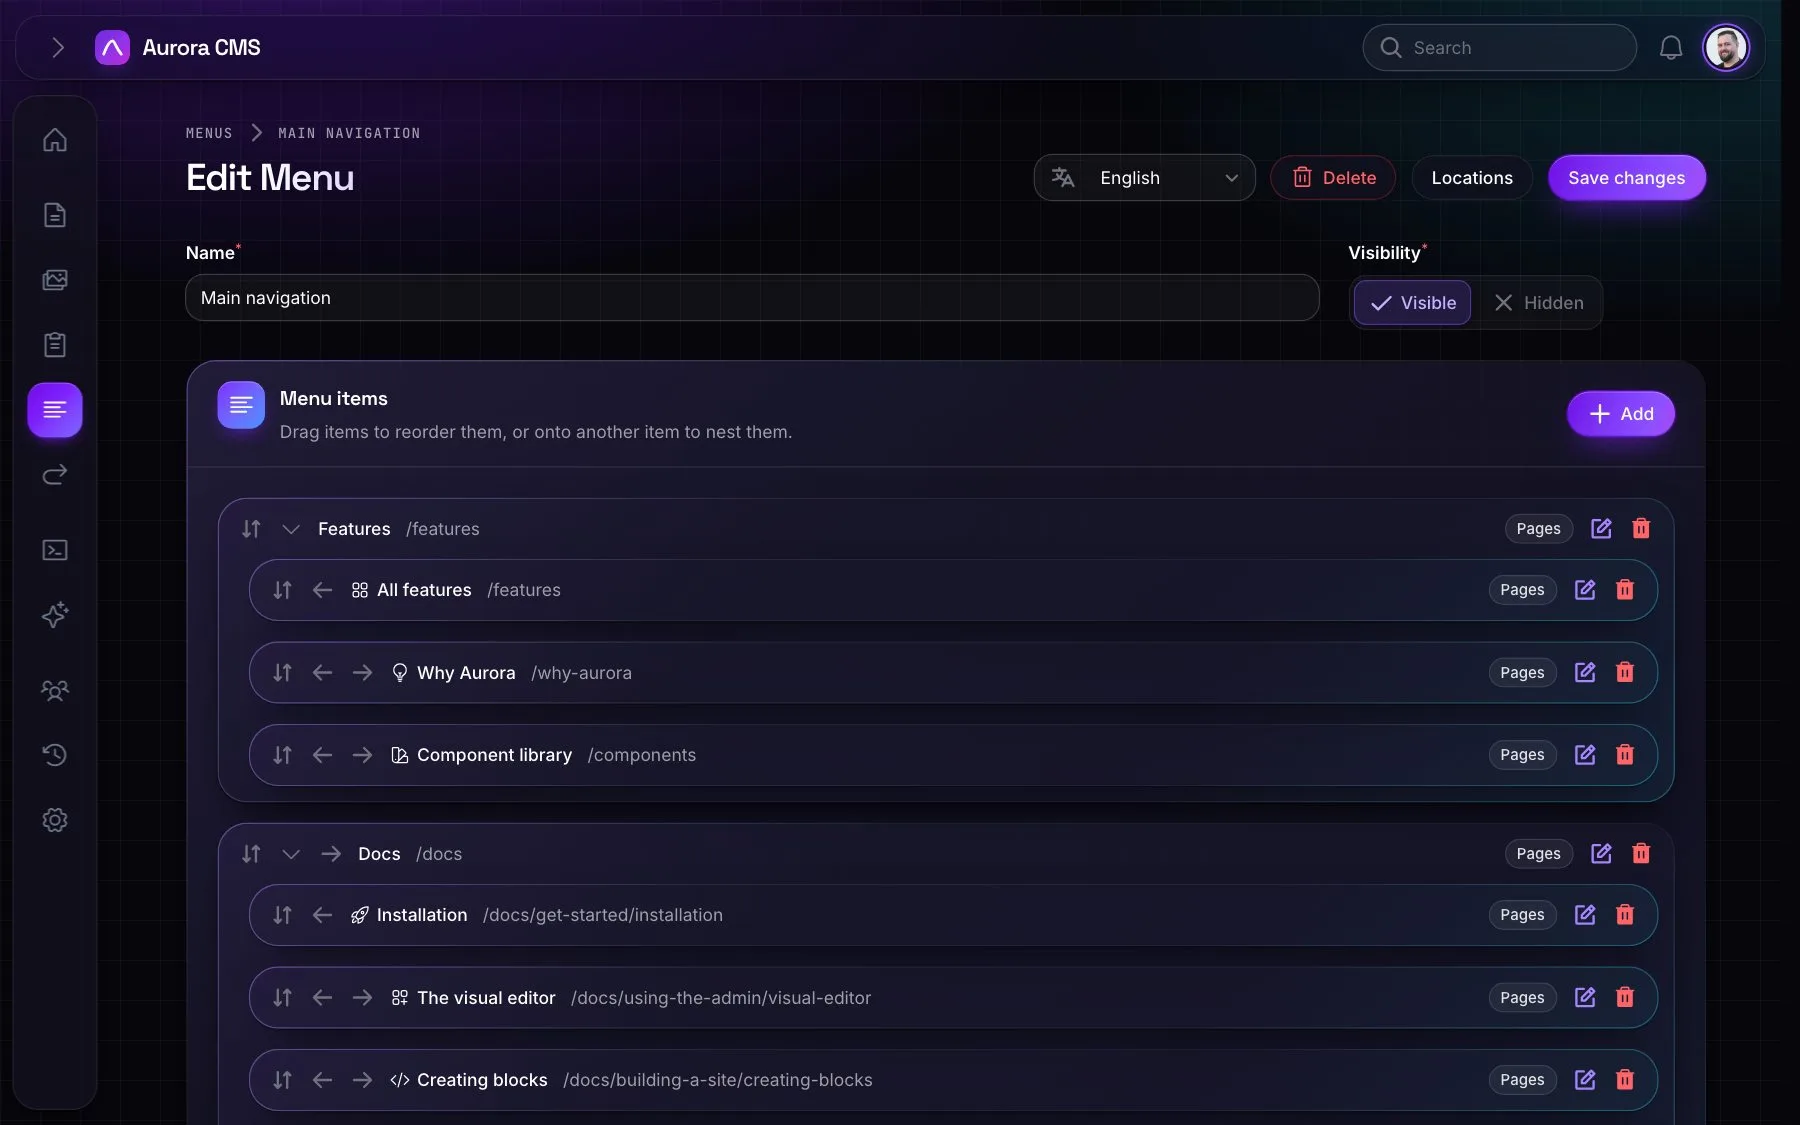Collapse the Docs menu group
The image size is (1800, 1125).
(291, 854)
